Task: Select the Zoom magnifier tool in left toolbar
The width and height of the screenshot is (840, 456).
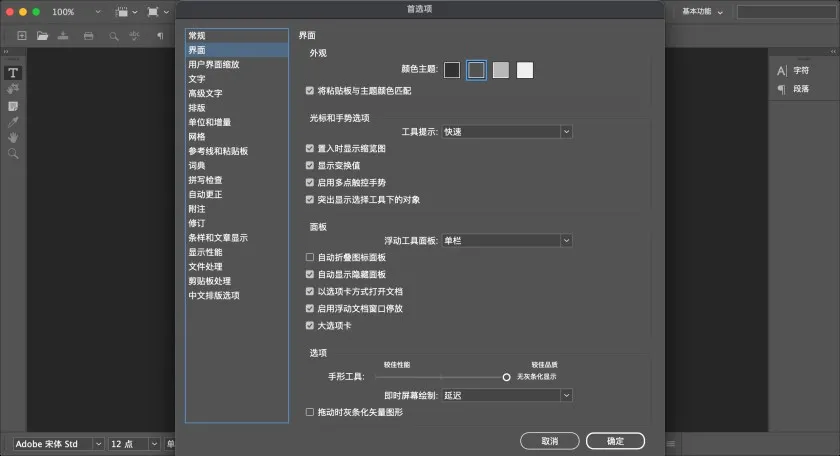Action: click(x=13, y=154)
